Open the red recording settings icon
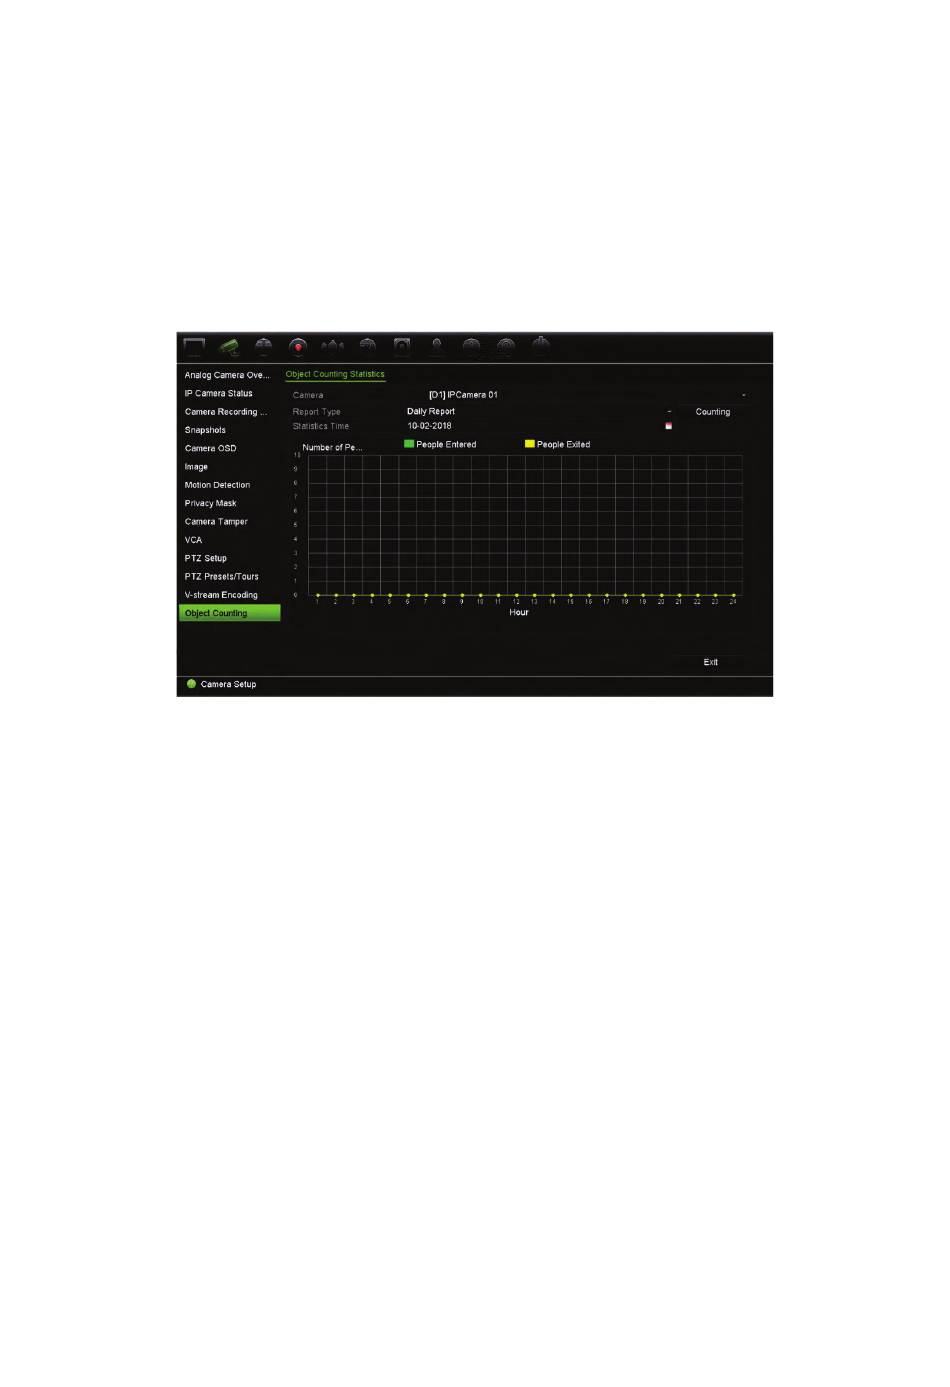 tap(297, 347)
